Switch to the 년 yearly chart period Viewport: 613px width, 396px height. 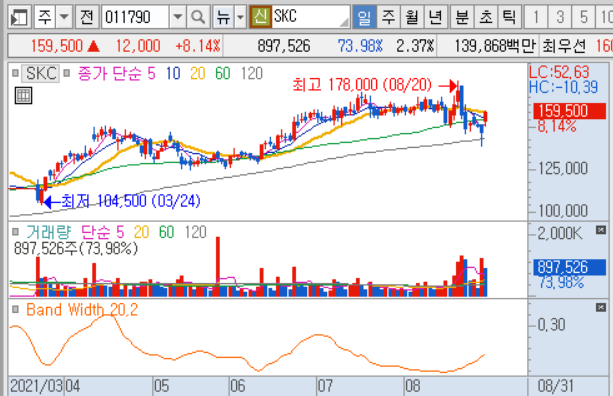pyautogui.click(x=435, y=17)
